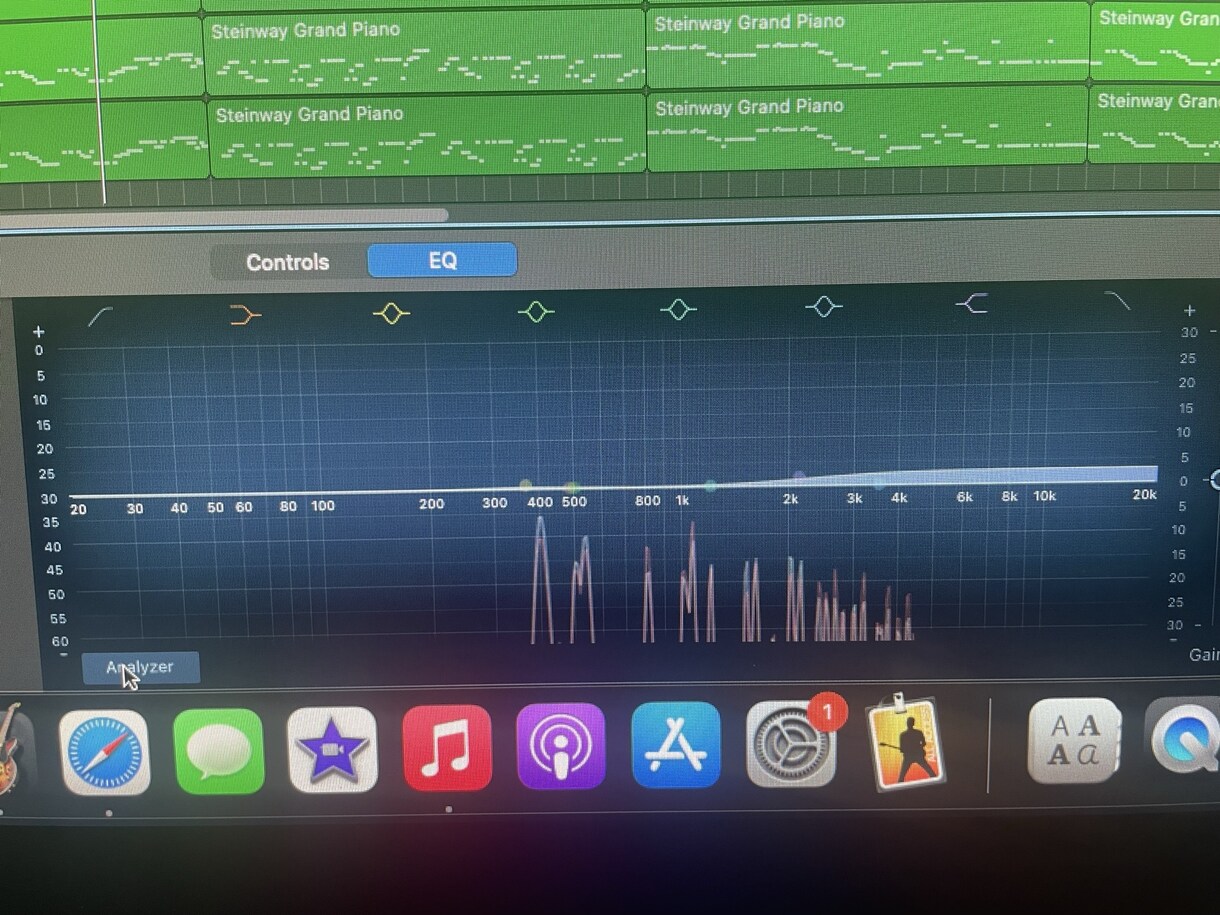Open Music app from the dock
The height and width of the screenshot is (915, 1220).
point(447,748)
